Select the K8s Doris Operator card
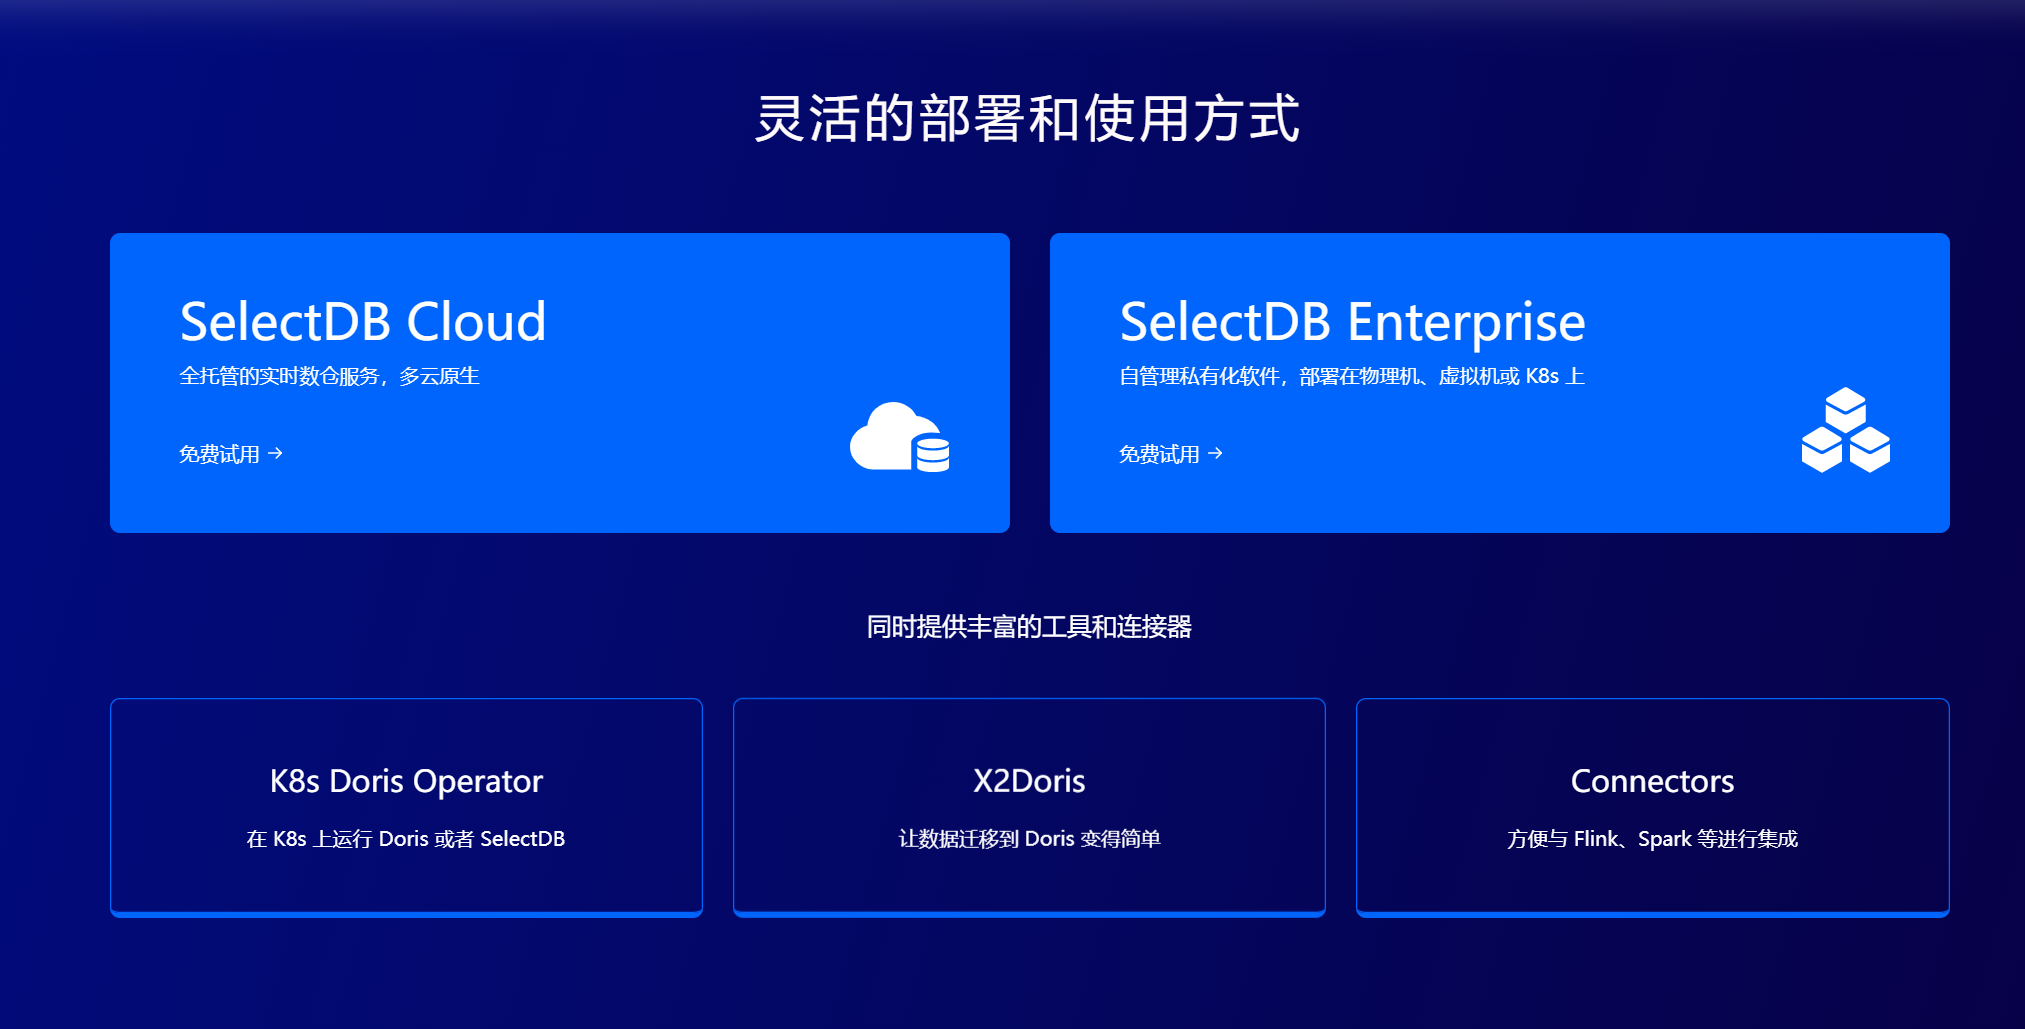Viewport: 2025px width, 1029px height. tap(406, 806)
